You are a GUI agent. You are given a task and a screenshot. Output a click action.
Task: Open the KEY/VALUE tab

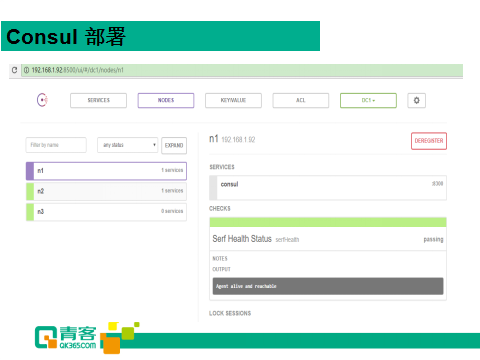coord(233,100)
